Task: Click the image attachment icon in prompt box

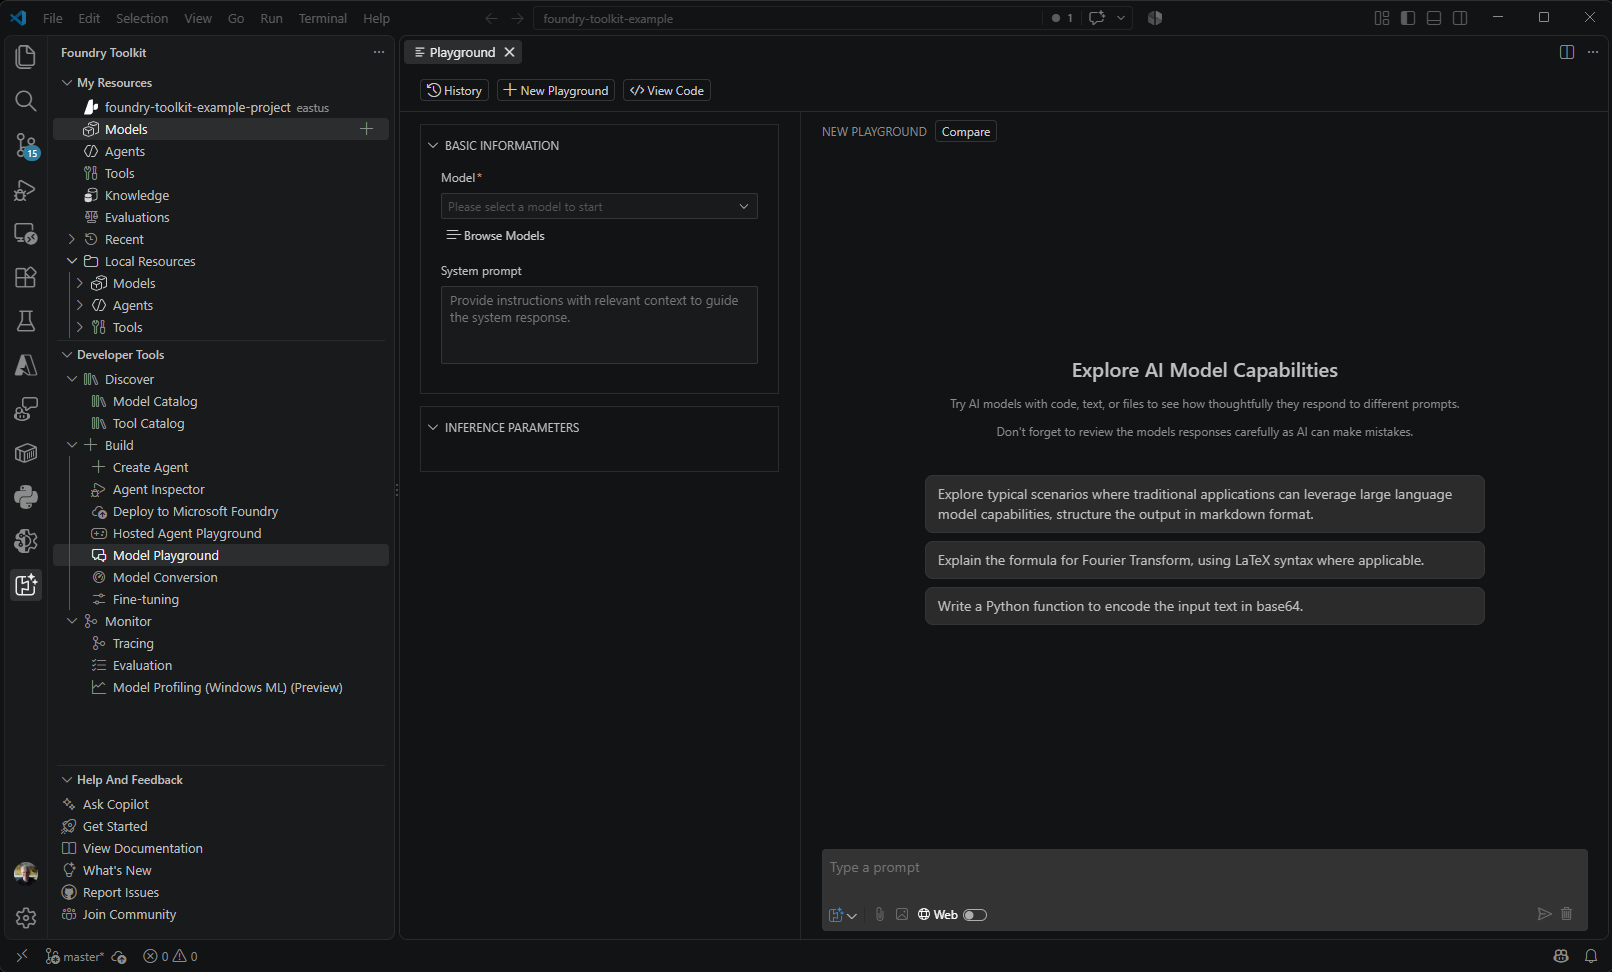Action: pyautogui.click(x=902, y=914)
